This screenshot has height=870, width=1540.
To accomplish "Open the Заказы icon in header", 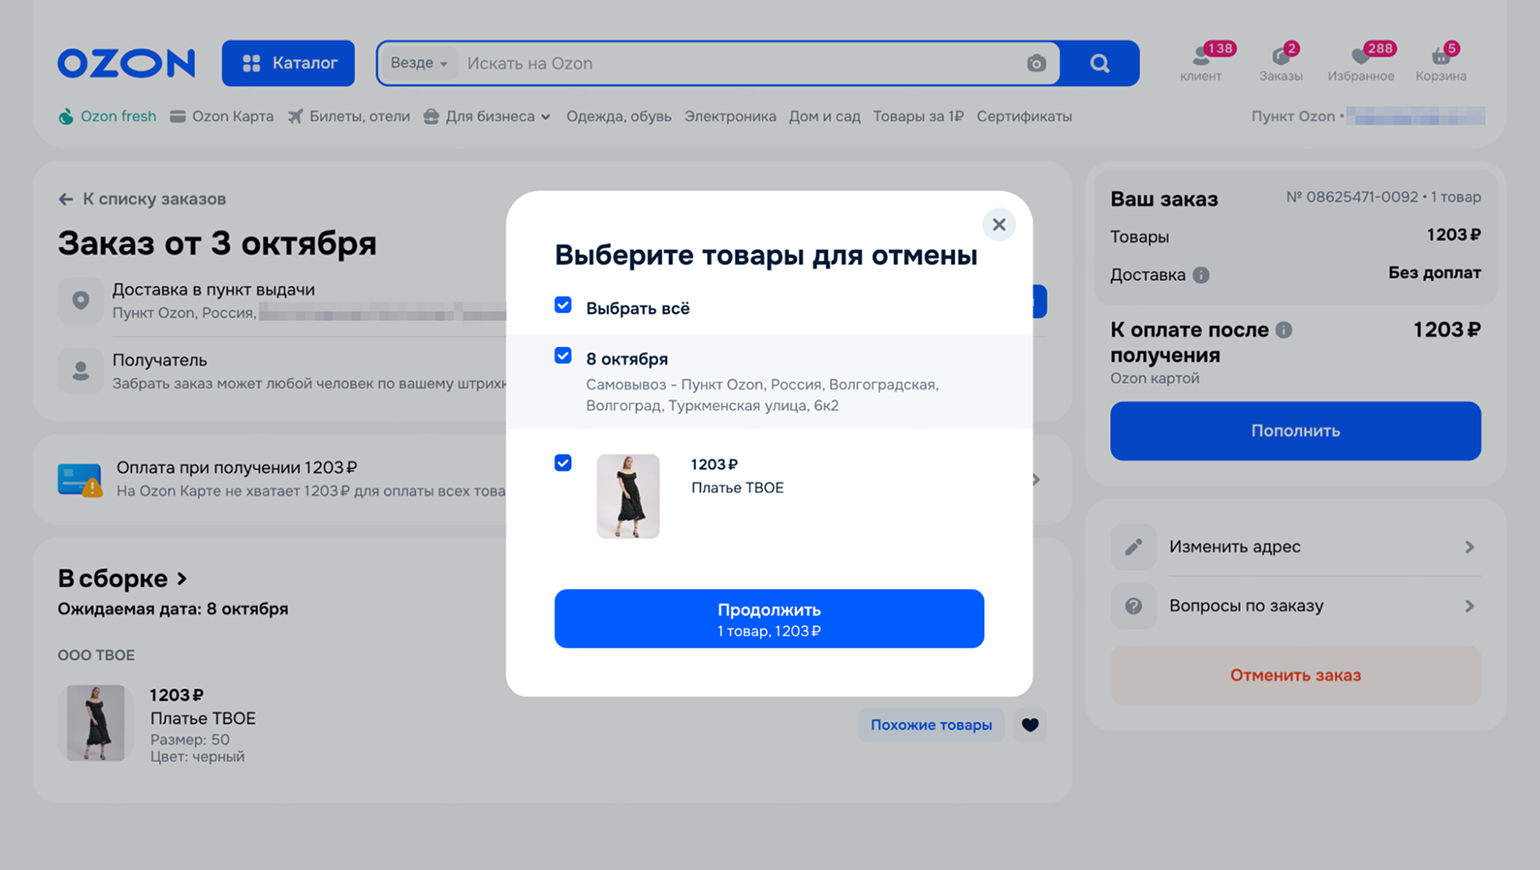I will click(x=1281, y=62).
